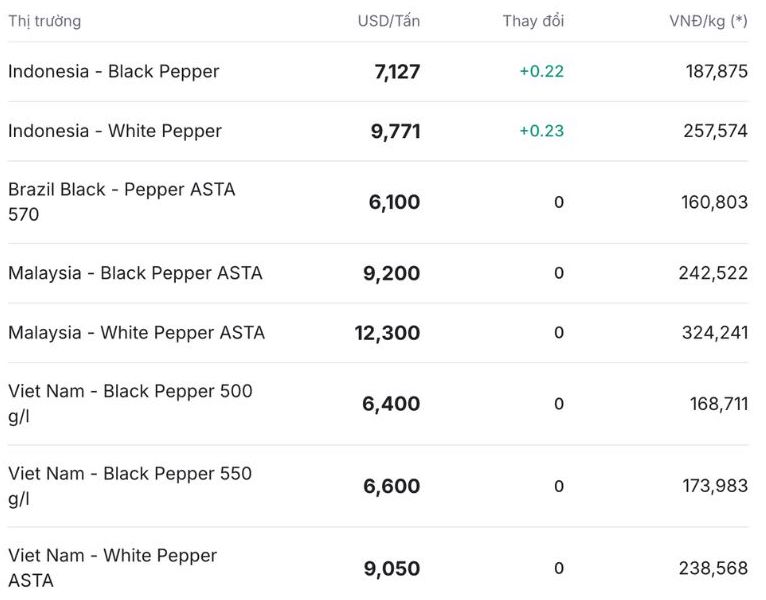Click Malaysia - Black Pepper ASTA label
This screenshot has width=766, height=600.
coord(135,273)
